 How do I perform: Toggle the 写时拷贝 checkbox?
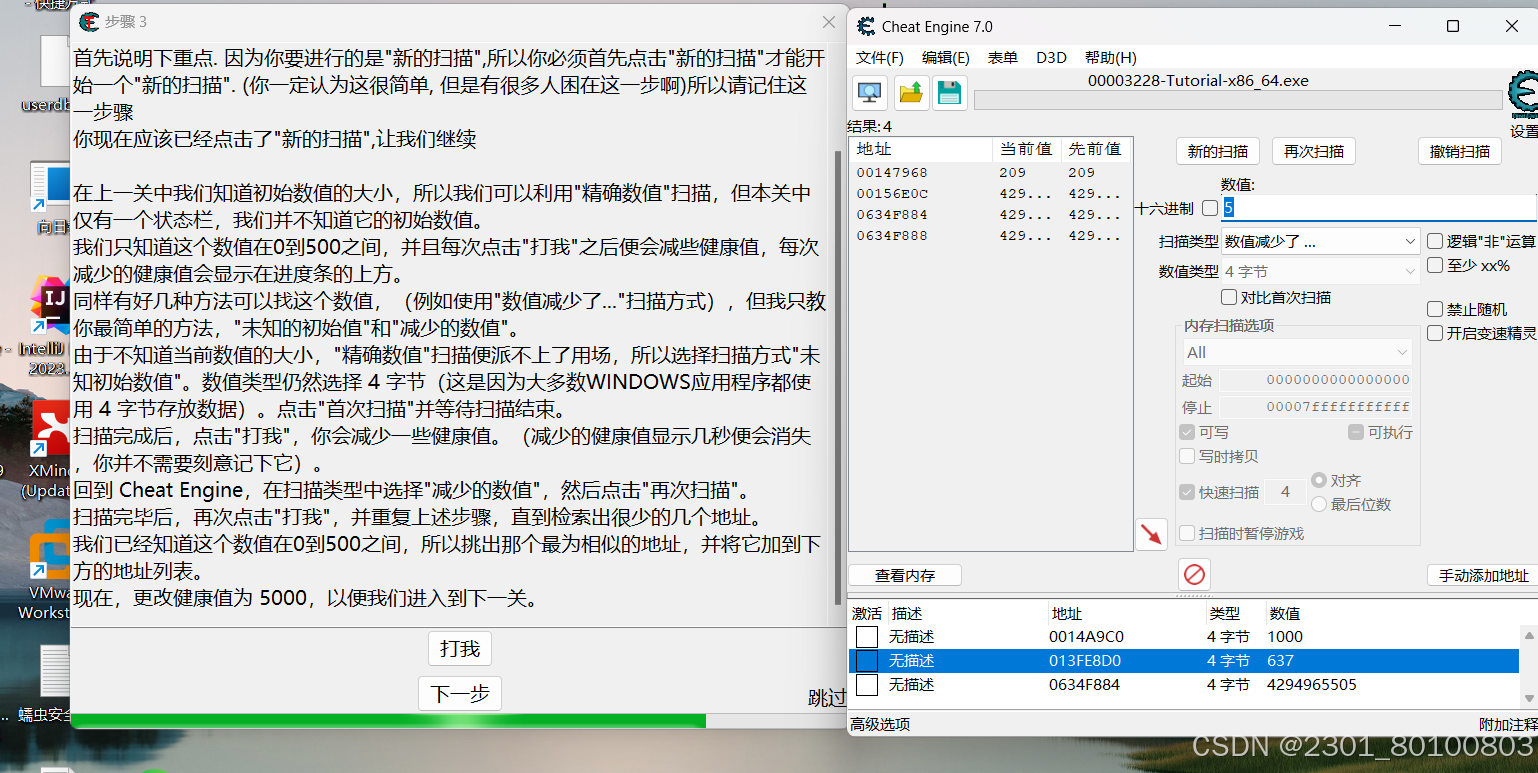[1187, 456]
